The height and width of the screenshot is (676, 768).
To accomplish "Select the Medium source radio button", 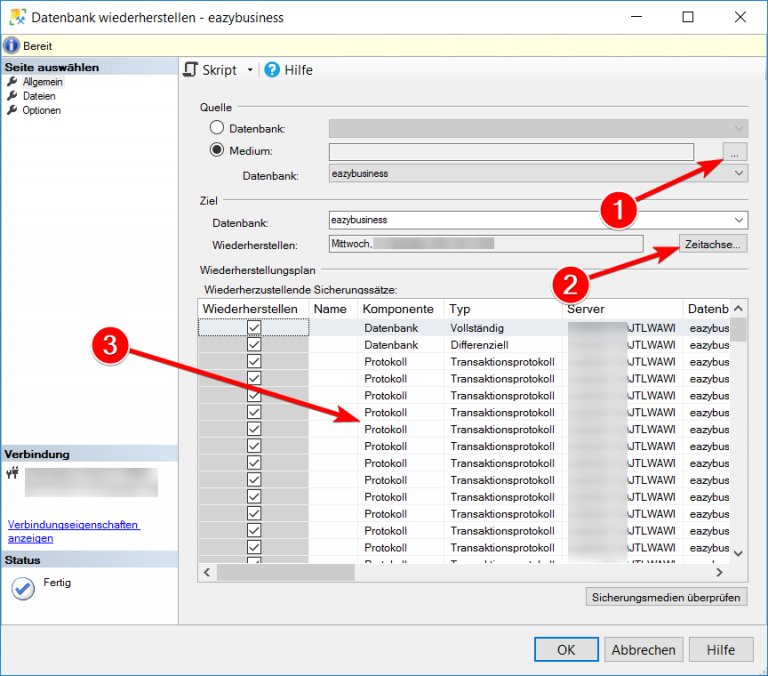I will click(217, 151).
